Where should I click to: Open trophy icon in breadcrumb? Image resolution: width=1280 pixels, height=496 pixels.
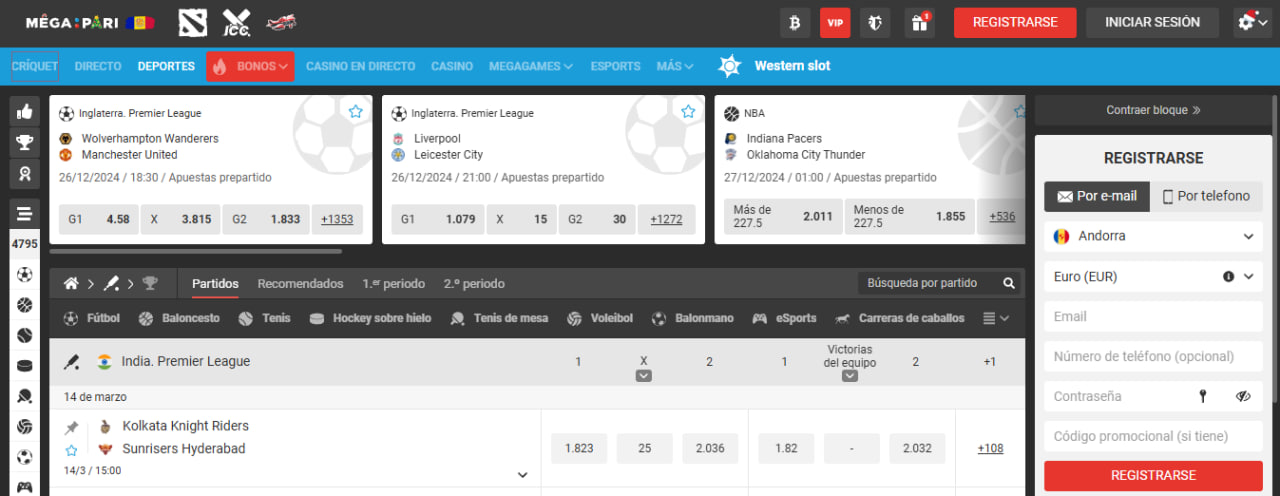[x=150, y=284]
